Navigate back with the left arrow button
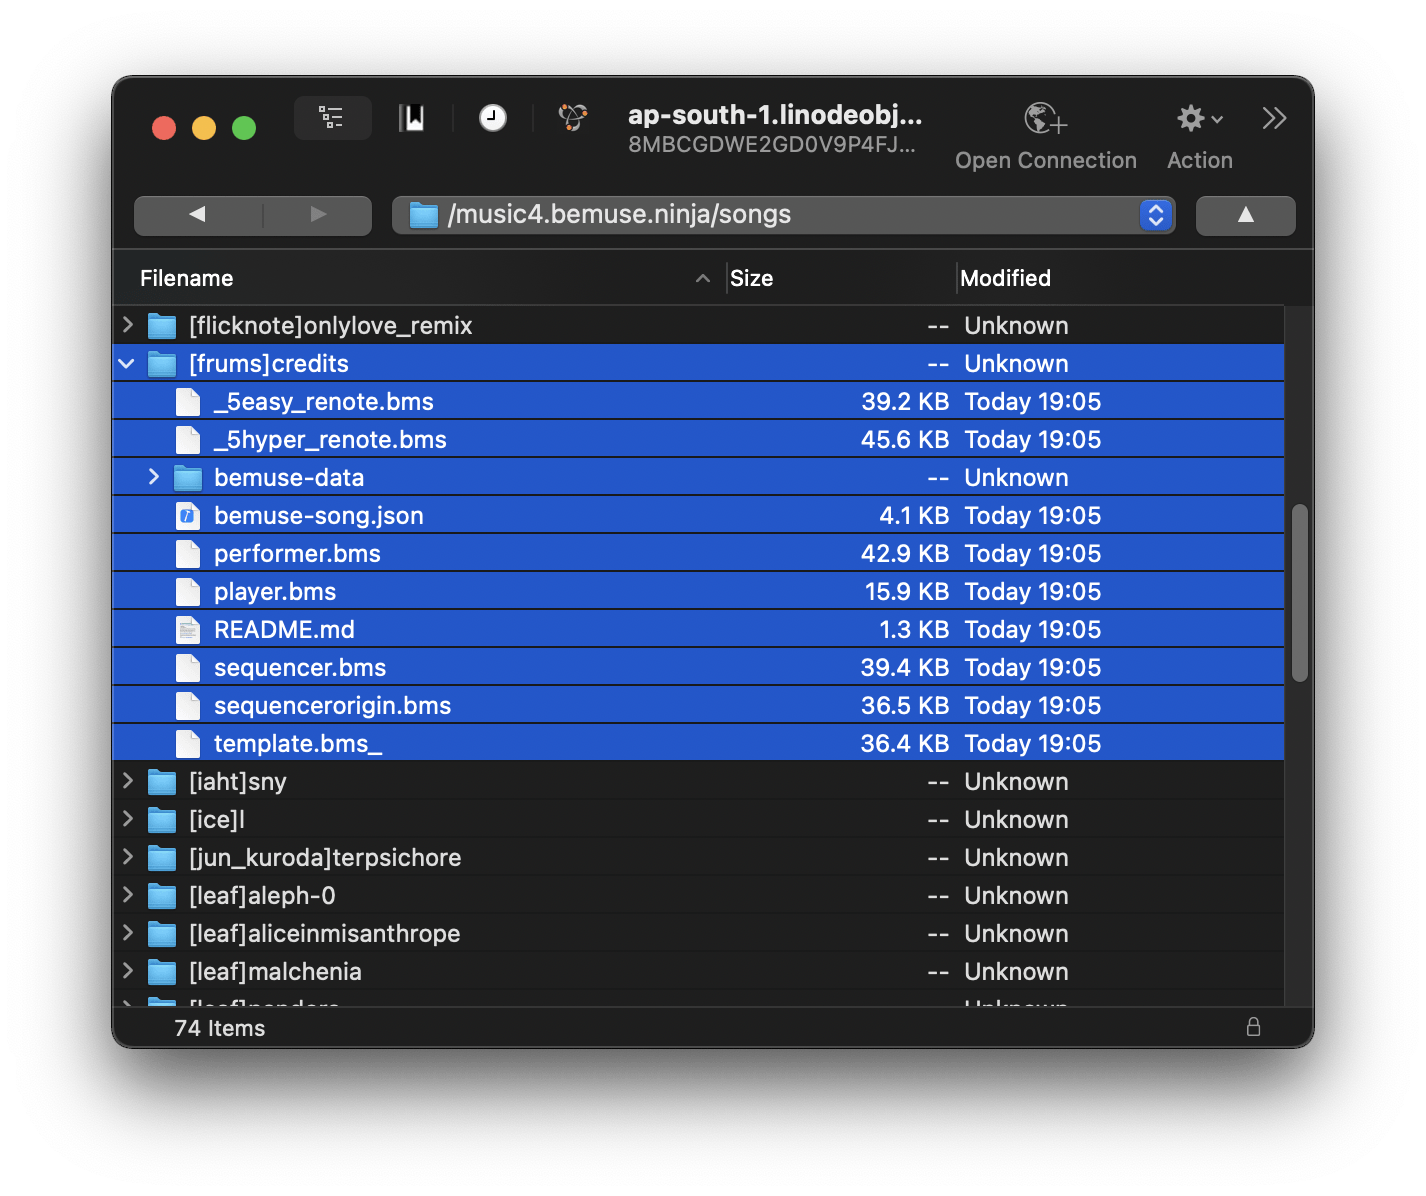The width and height of the screenshot is (1426, 1196). [x=196, y=215]
